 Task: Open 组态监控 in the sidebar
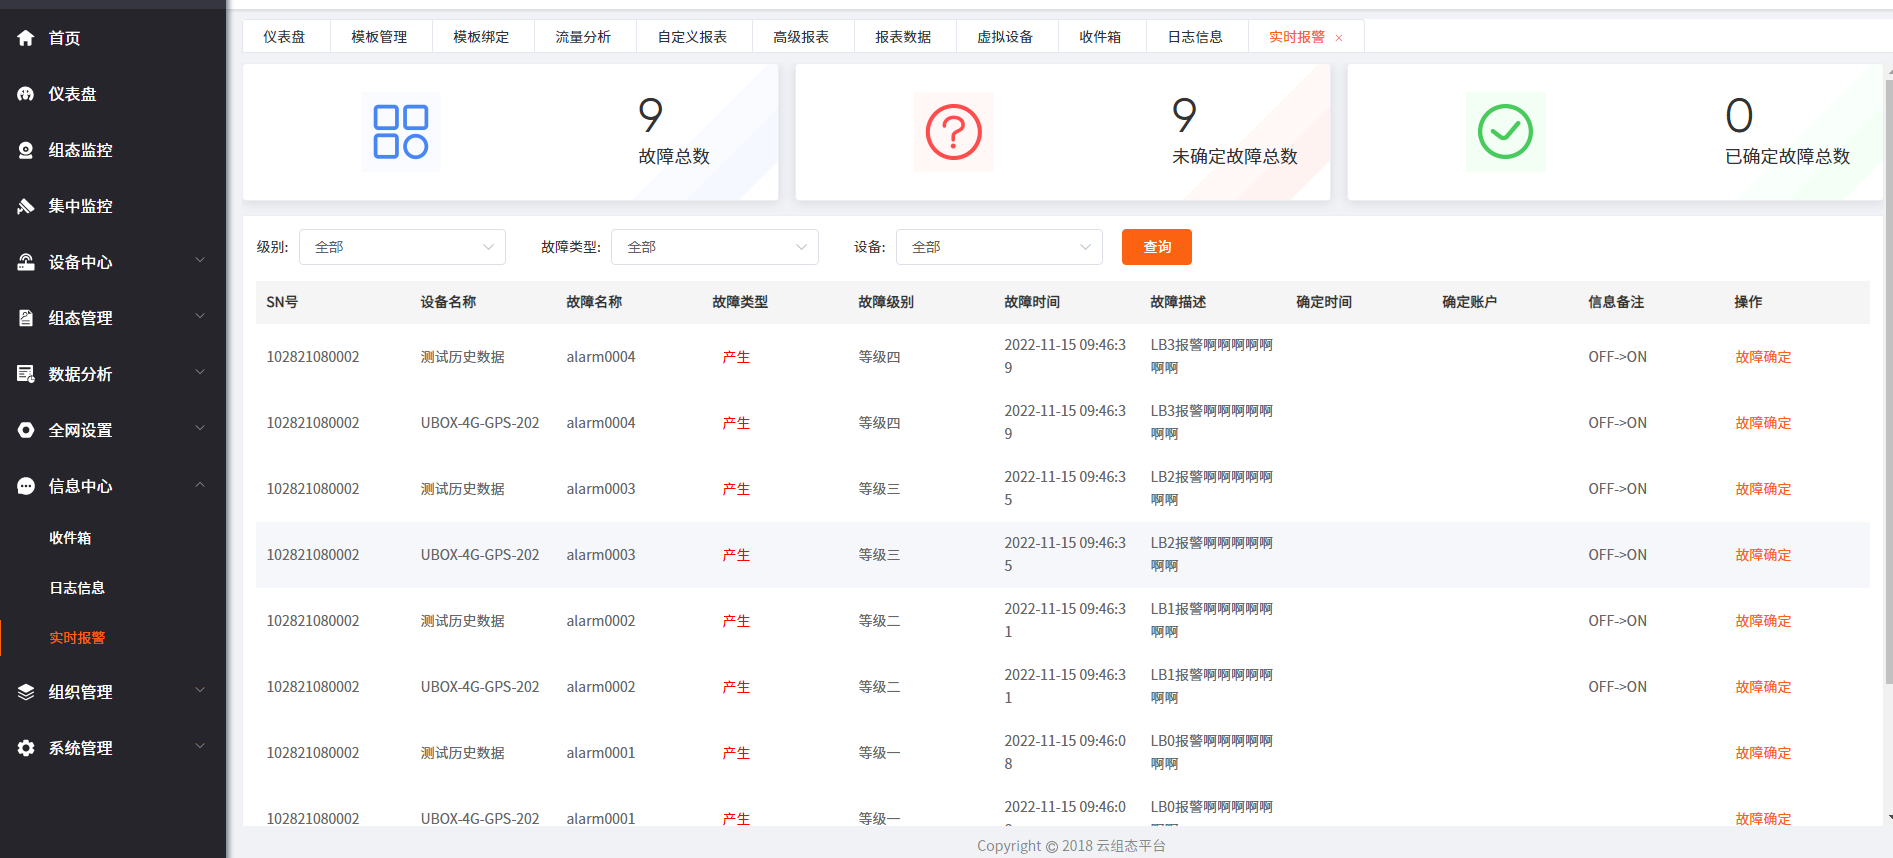pyautogui.click(x=80, y=150)
